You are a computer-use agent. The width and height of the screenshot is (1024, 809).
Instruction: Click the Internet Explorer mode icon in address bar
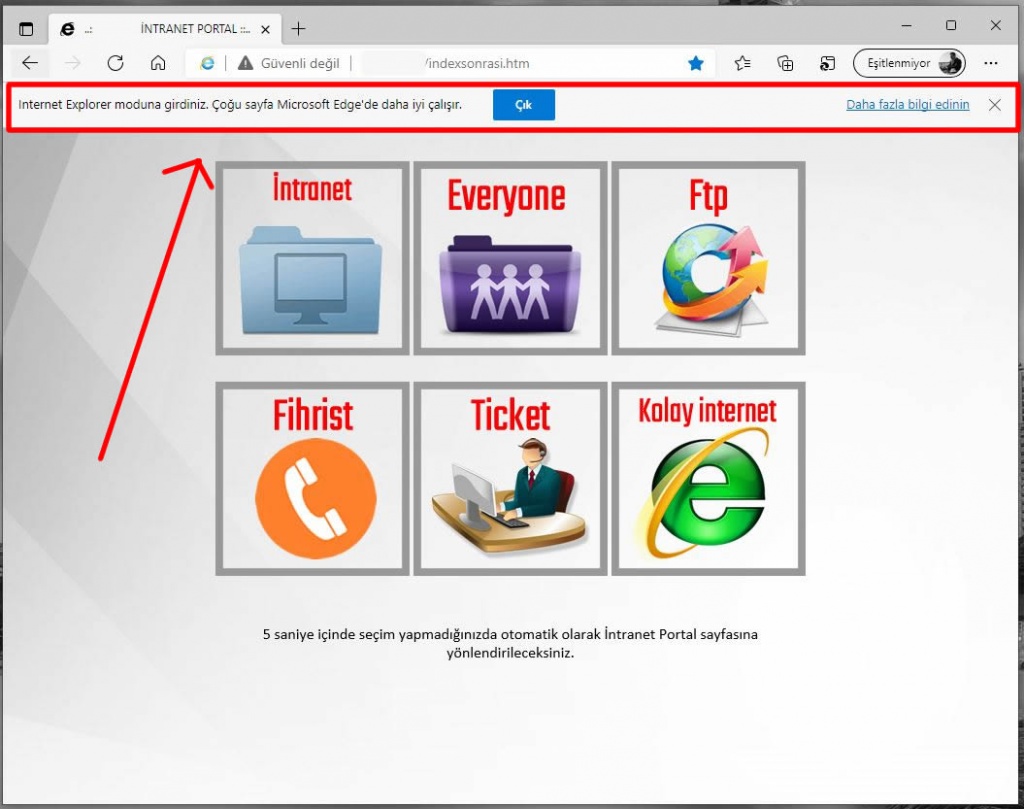click(207, 63)
